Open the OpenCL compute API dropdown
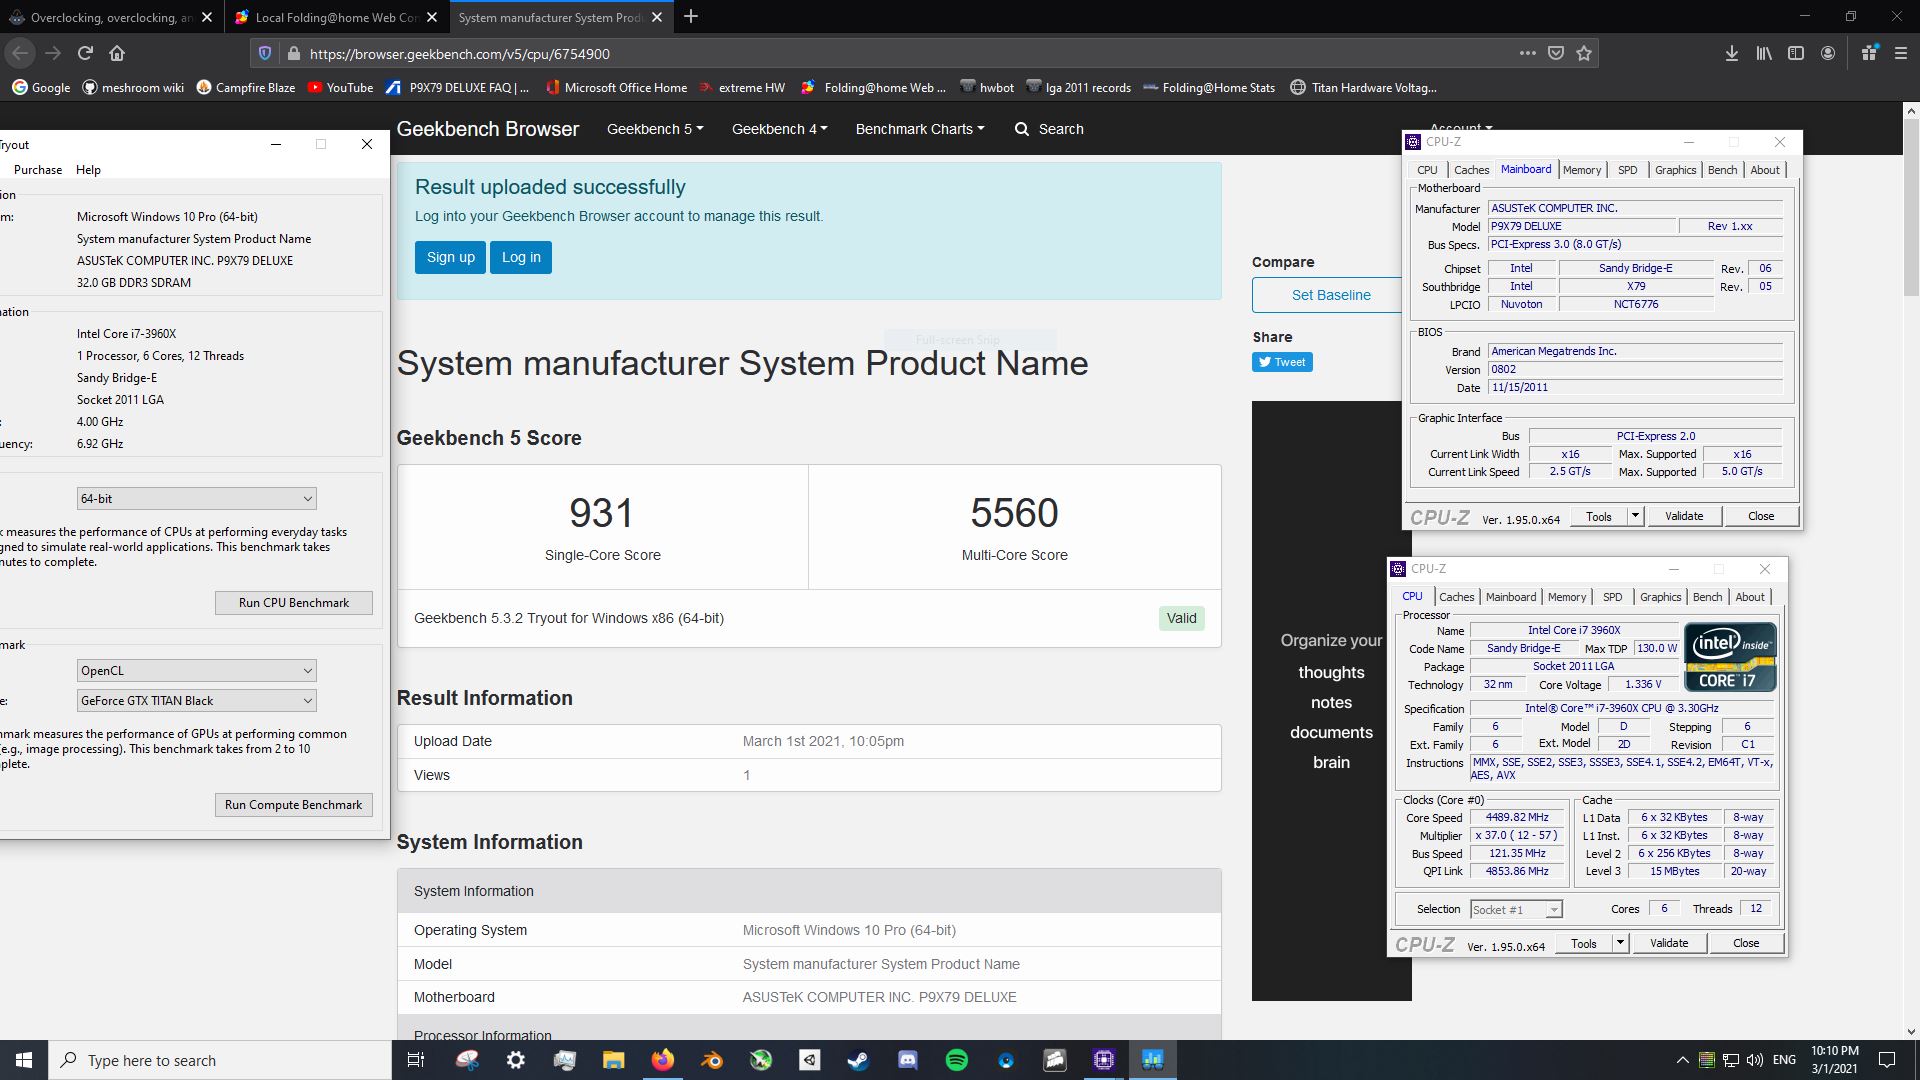This screenshot has width=1920, height=1080. [x=197, y=670]
